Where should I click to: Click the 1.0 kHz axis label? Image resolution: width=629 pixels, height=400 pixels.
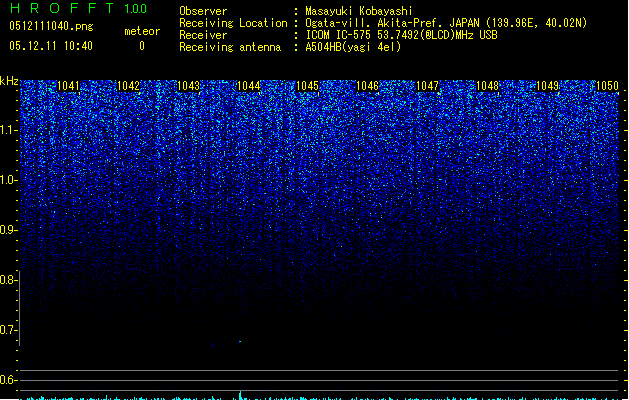click(x=8, y=180)
